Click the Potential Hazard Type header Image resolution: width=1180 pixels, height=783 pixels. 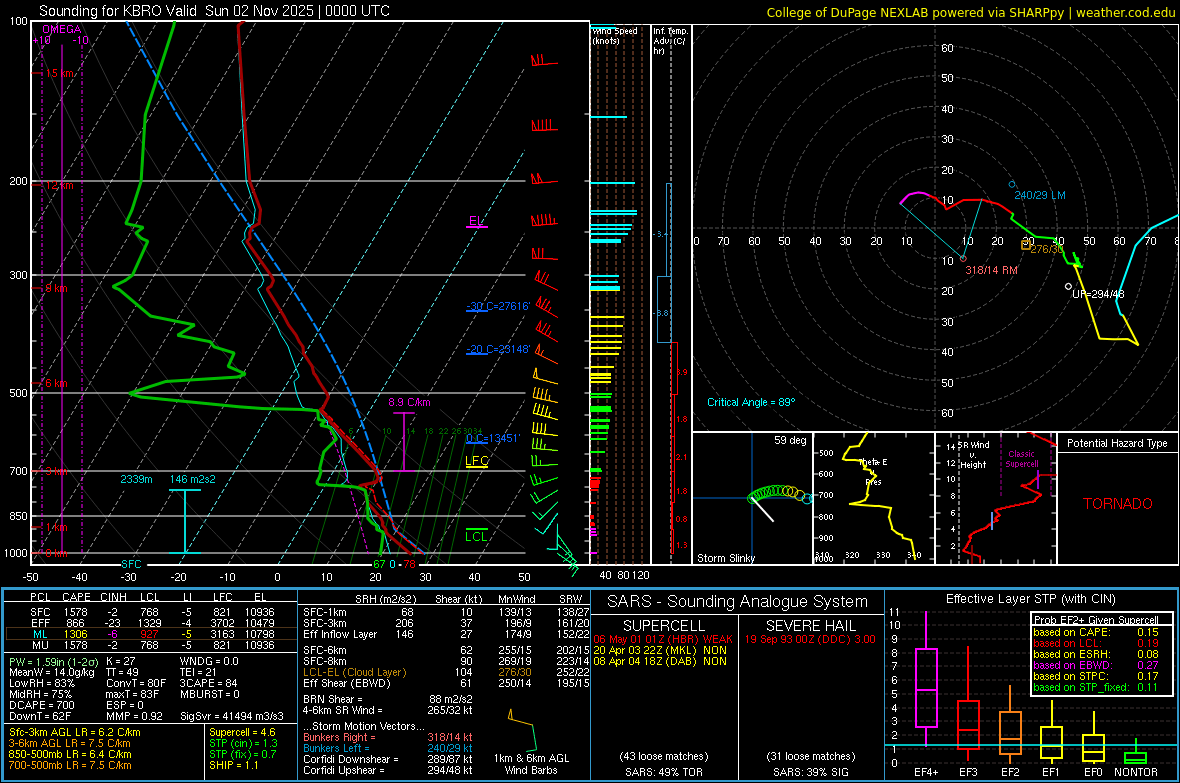point(1118,443)
